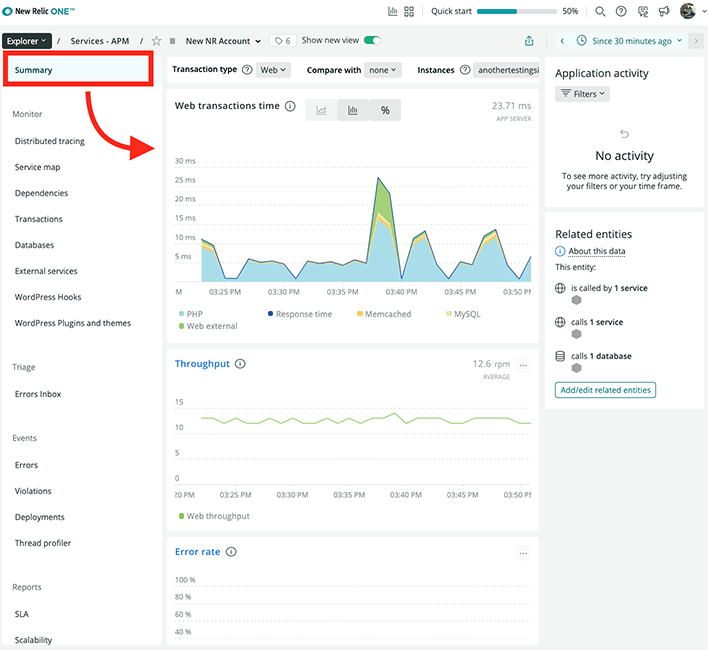Toggle Web external series in legend
The image size is (708, 650).
tap(208, 326)
